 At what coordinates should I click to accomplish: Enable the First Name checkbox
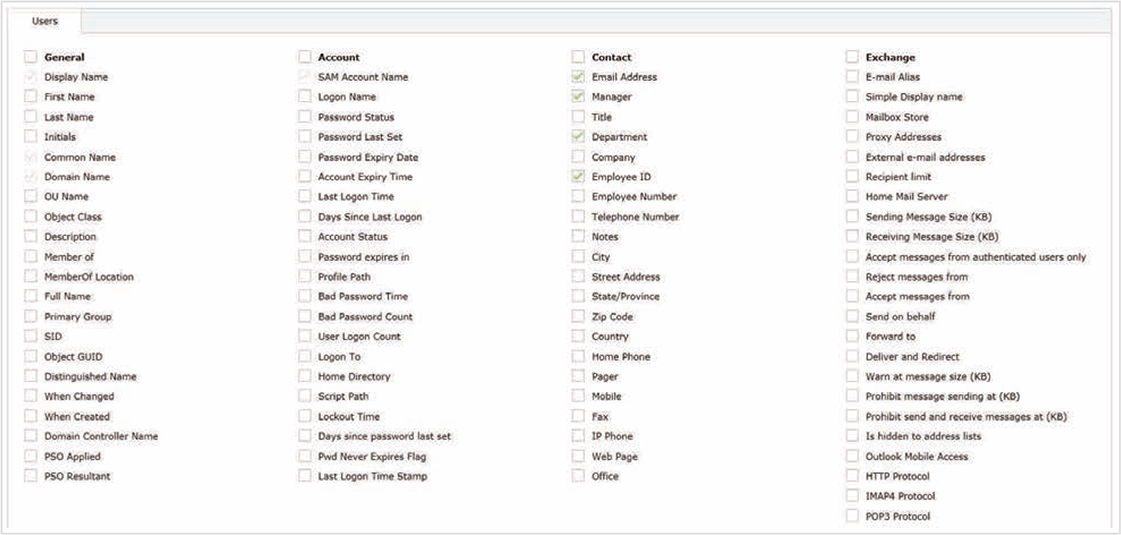tap(31, 97)
